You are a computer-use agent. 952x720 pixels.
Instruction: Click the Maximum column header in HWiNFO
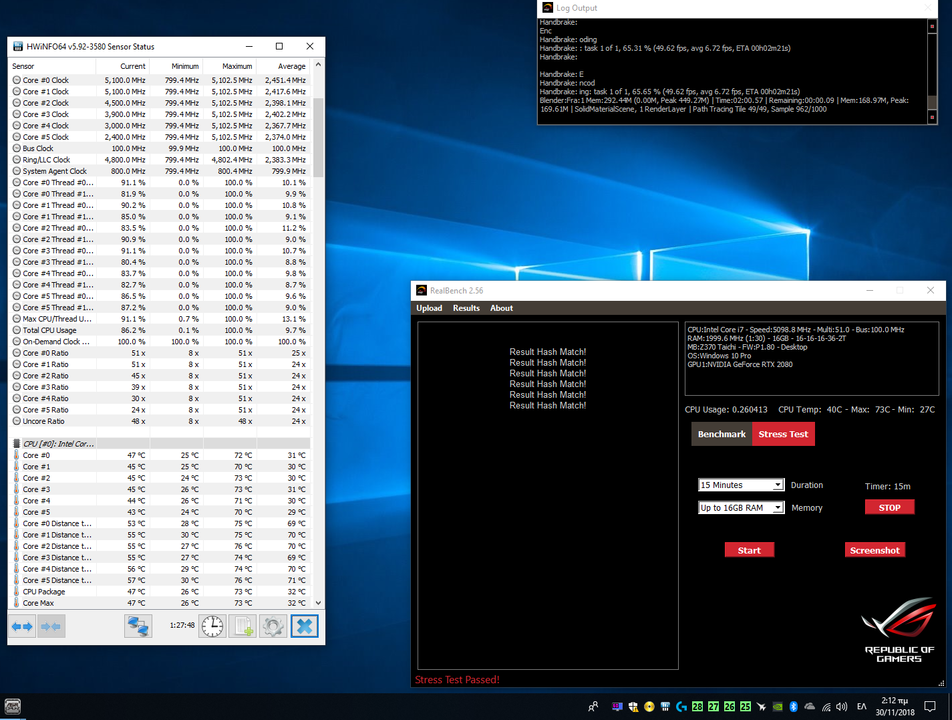pyautogui.click(x=230, y=66)
